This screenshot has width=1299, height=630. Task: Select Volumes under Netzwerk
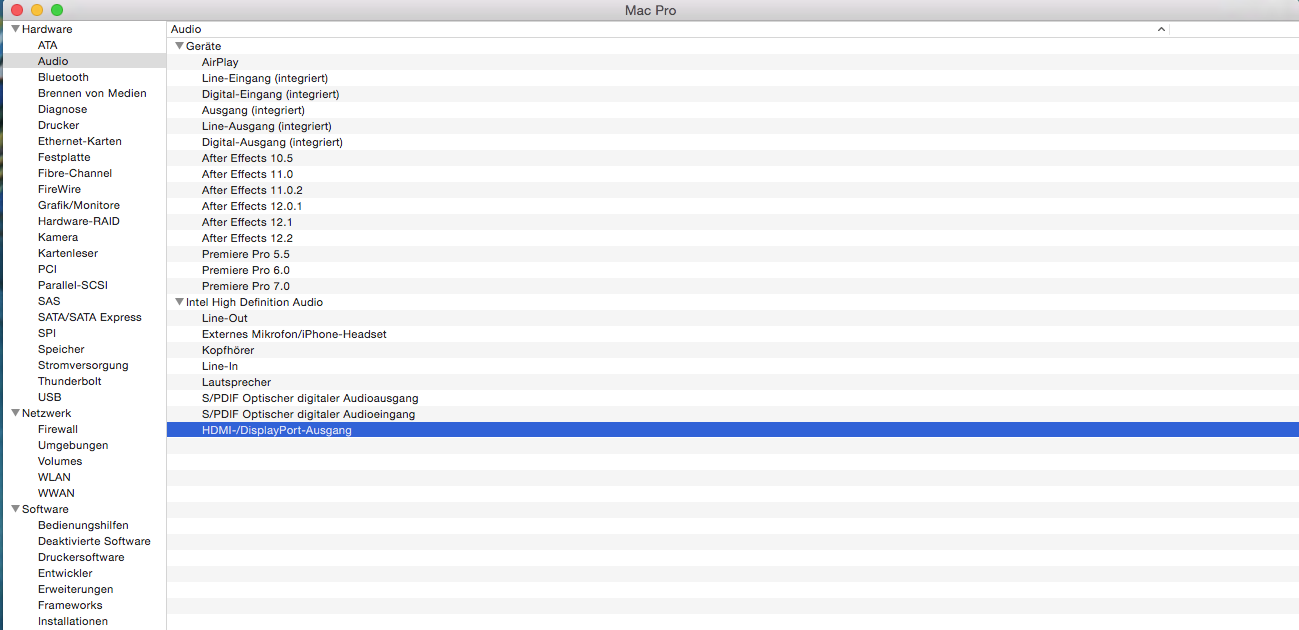point(60,461)
